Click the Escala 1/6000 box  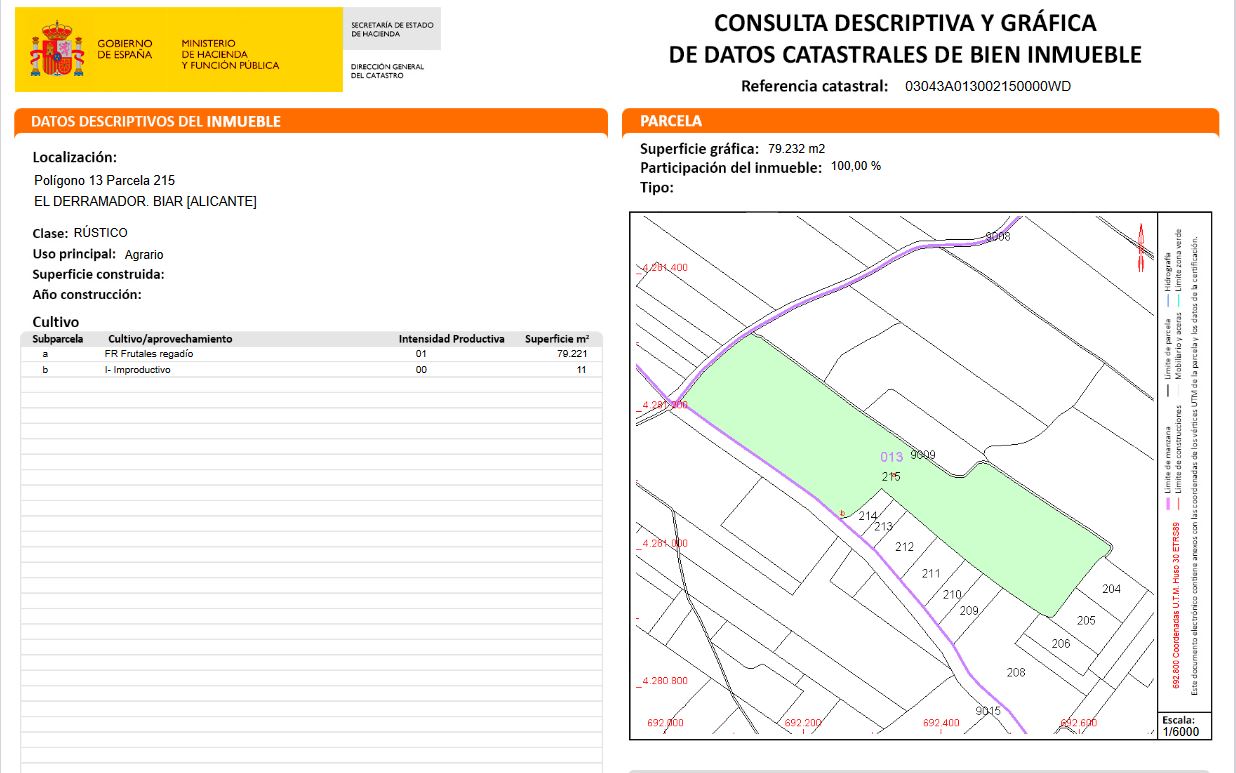pos(1183,726)
